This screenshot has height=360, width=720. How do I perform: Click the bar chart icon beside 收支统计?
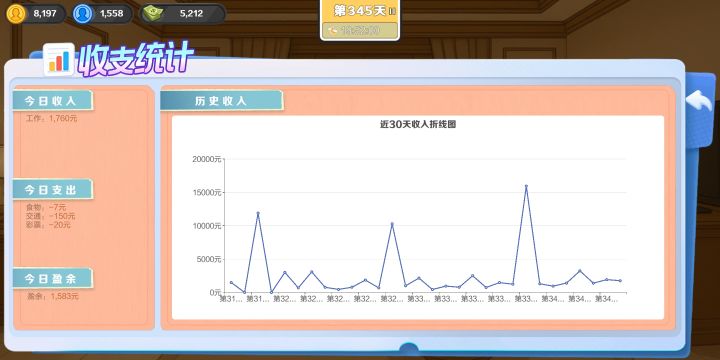coord(59,60)
